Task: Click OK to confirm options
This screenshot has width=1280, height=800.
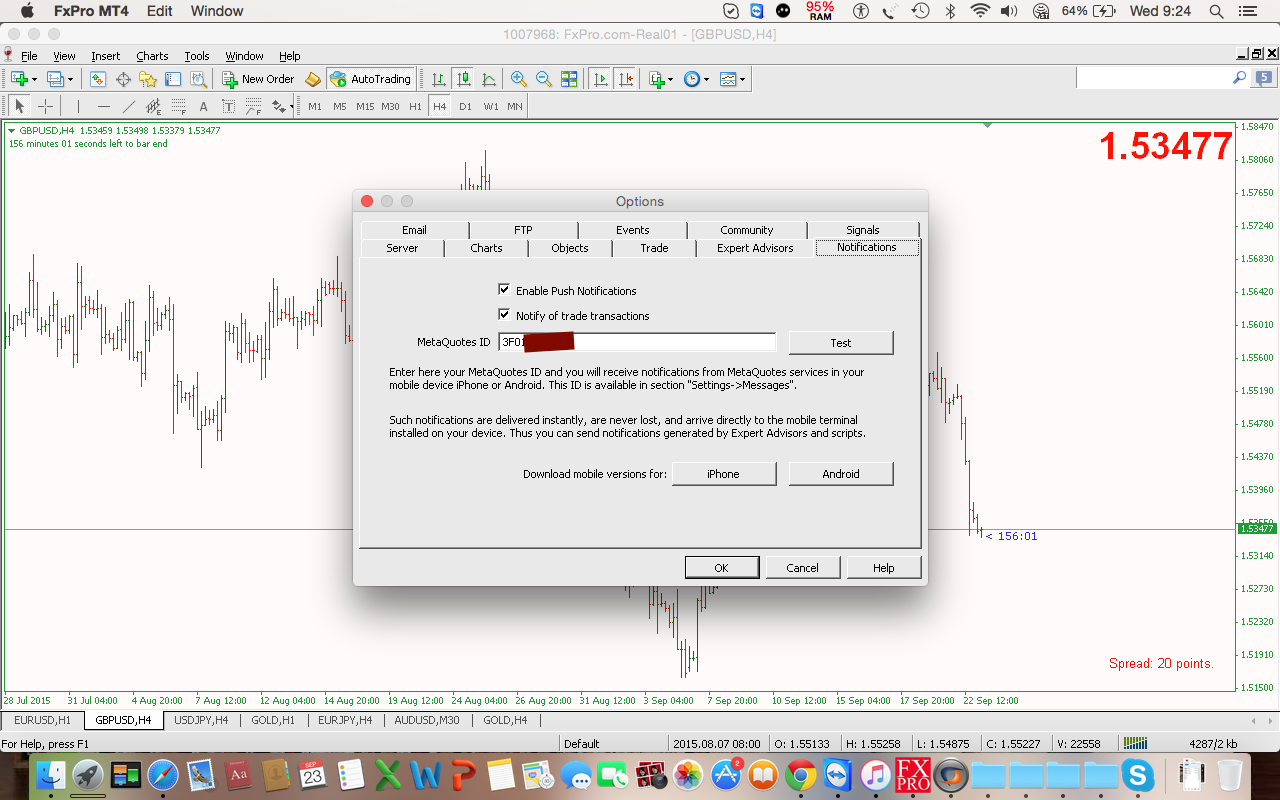Action: [721, 567]
